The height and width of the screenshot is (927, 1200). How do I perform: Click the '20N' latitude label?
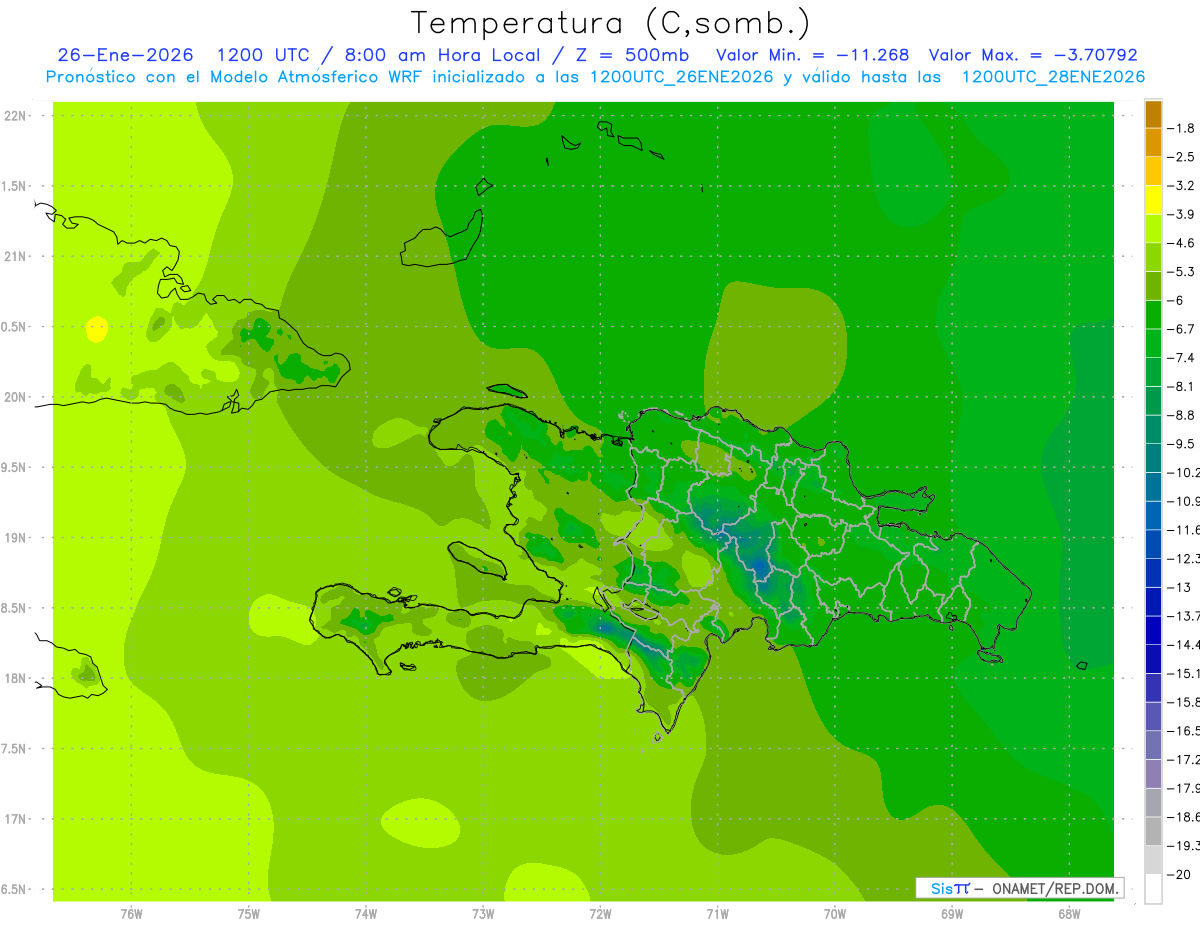(14, 397)
